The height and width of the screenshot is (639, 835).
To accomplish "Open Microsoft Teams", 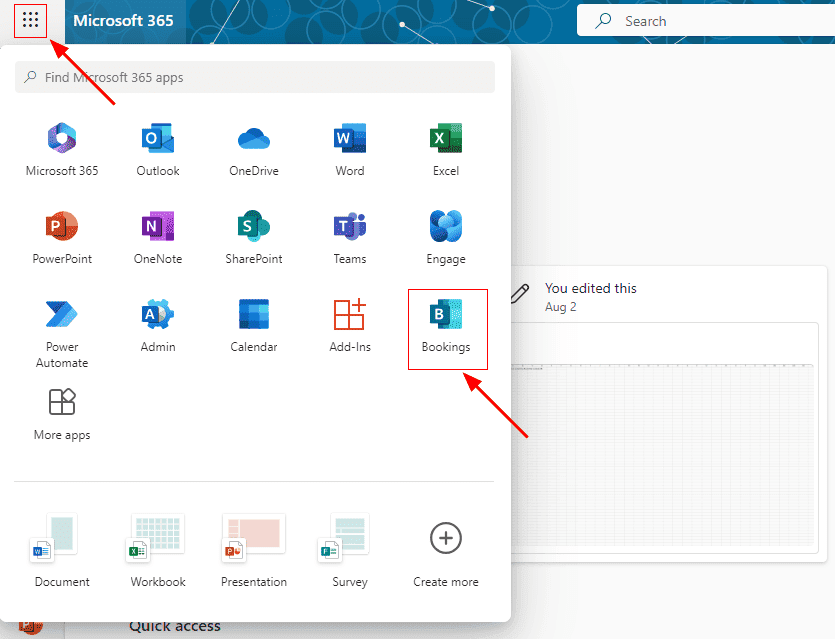I will coord(350,238).
